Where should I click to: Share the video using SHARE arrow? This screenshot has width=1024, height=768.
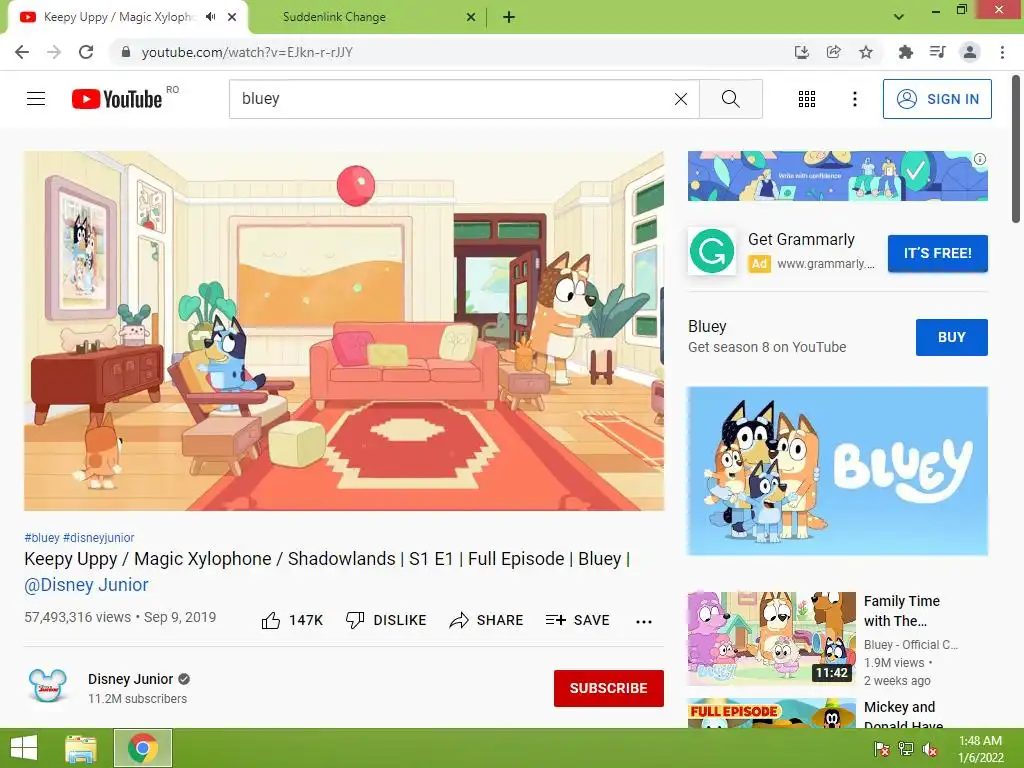[487, 620]
